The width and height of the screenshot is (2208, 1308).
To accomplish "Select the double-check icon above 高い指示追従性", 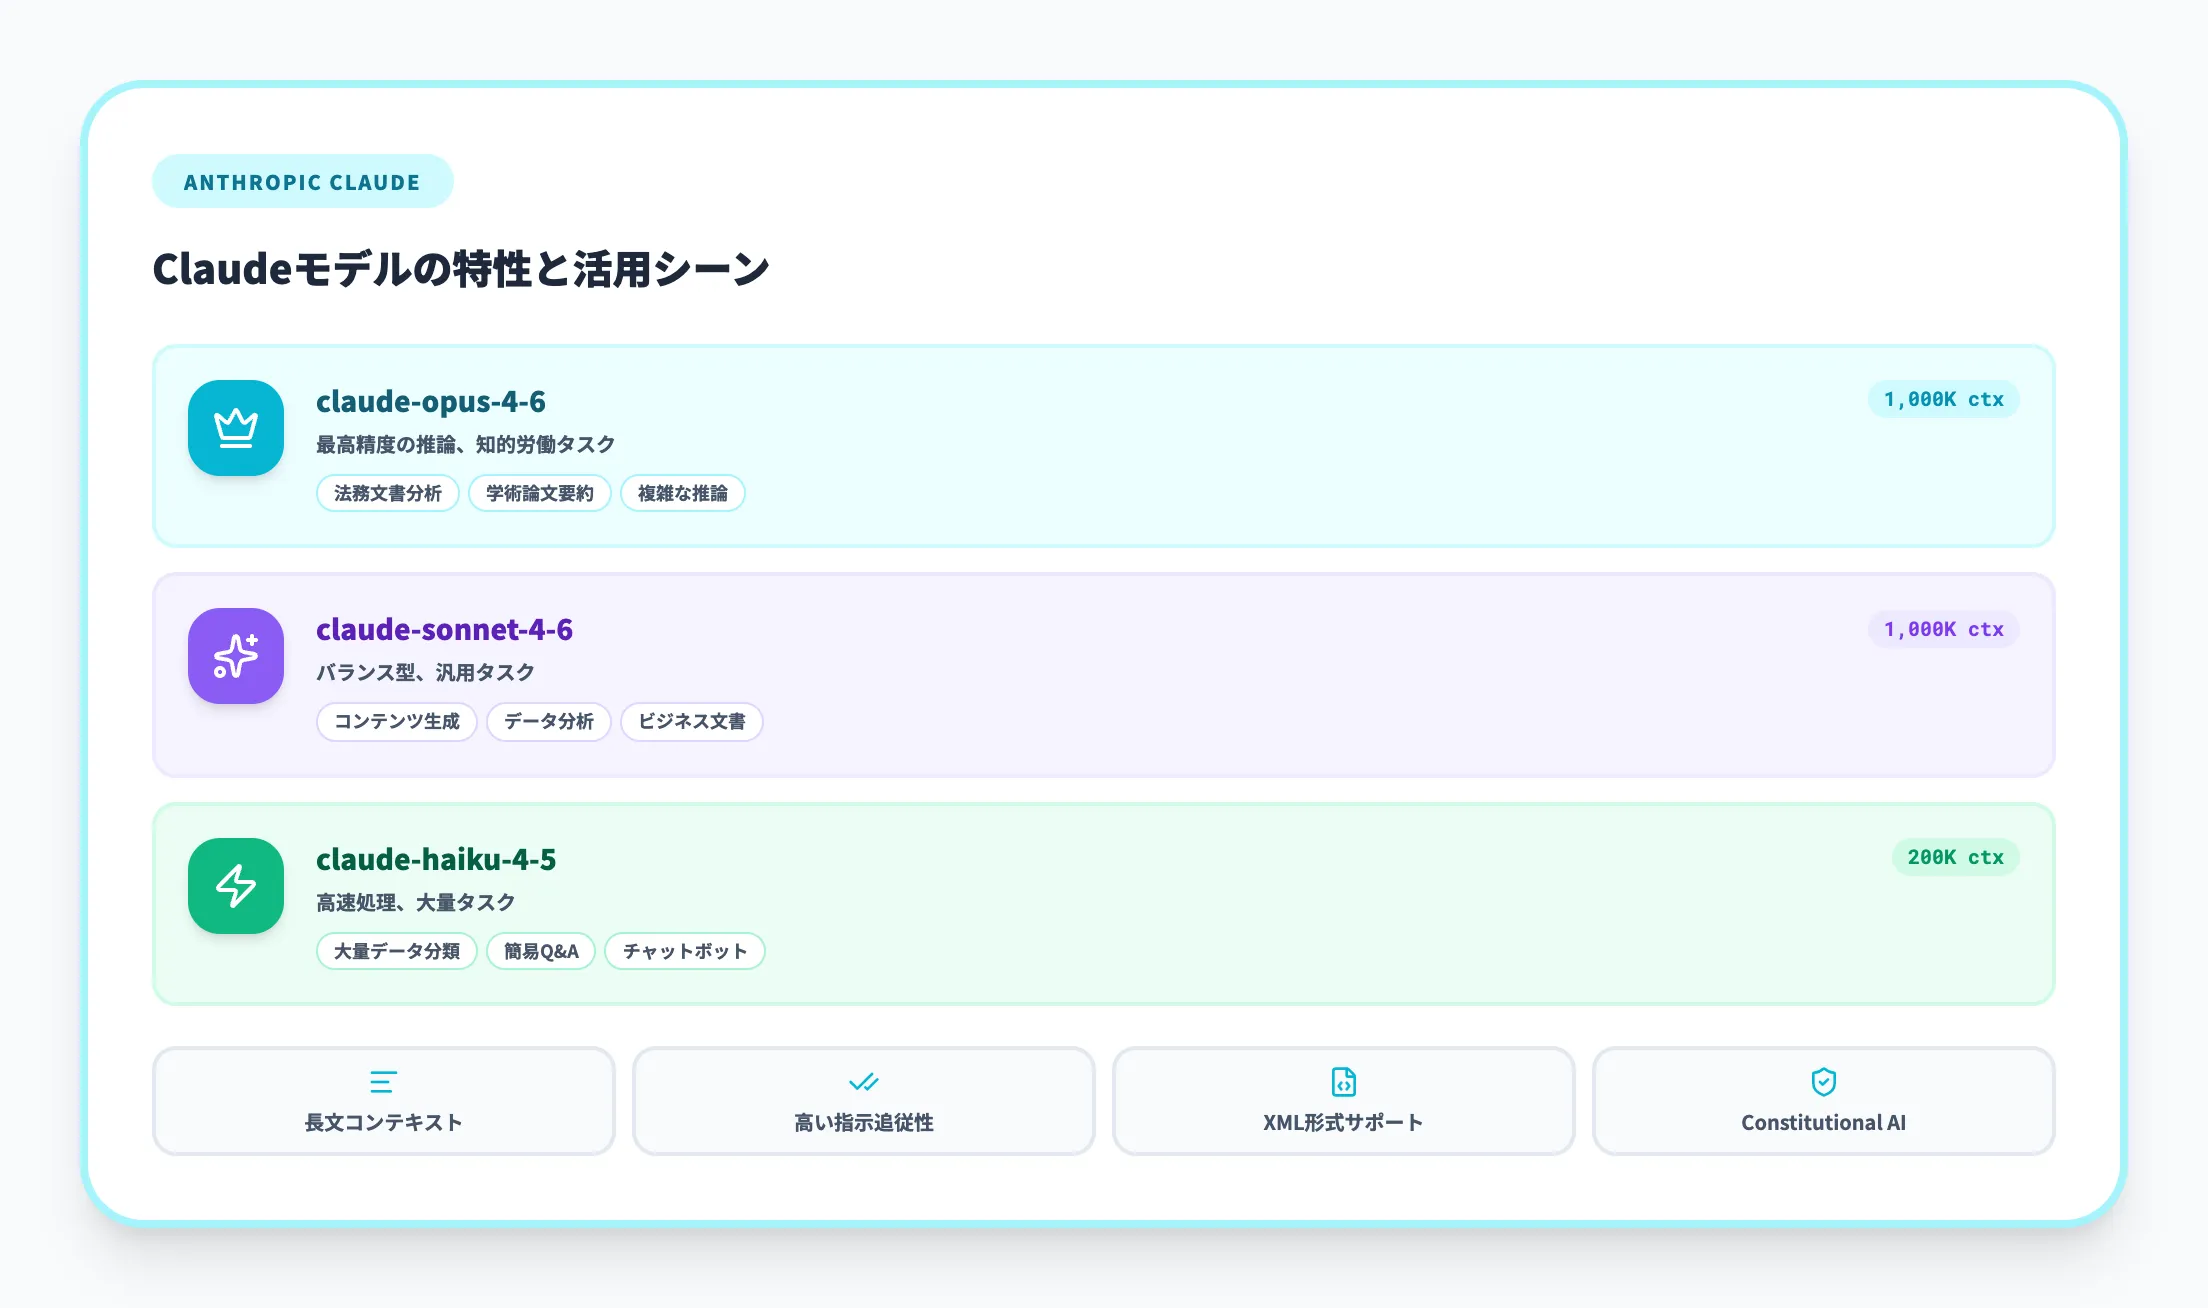I will tap(862, 1081).
